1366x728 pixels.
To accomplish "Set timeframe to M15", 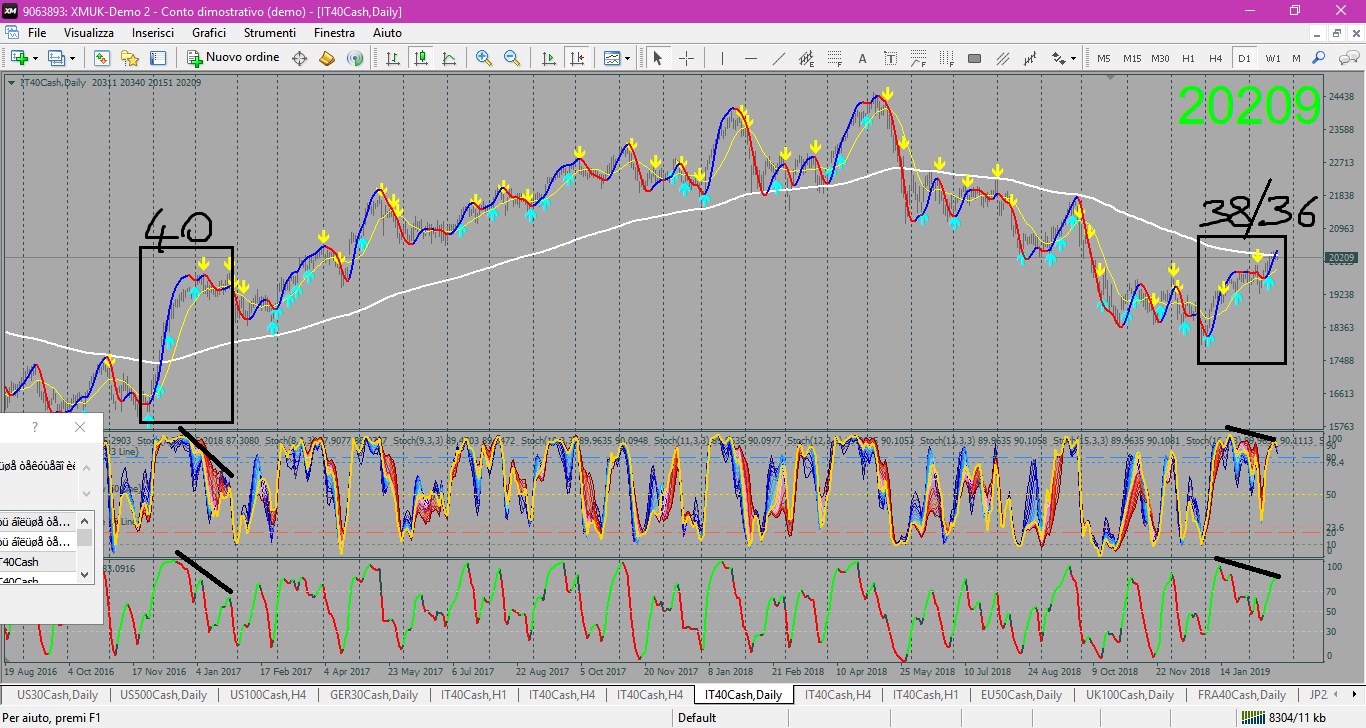I will (x=1132, y=58).
